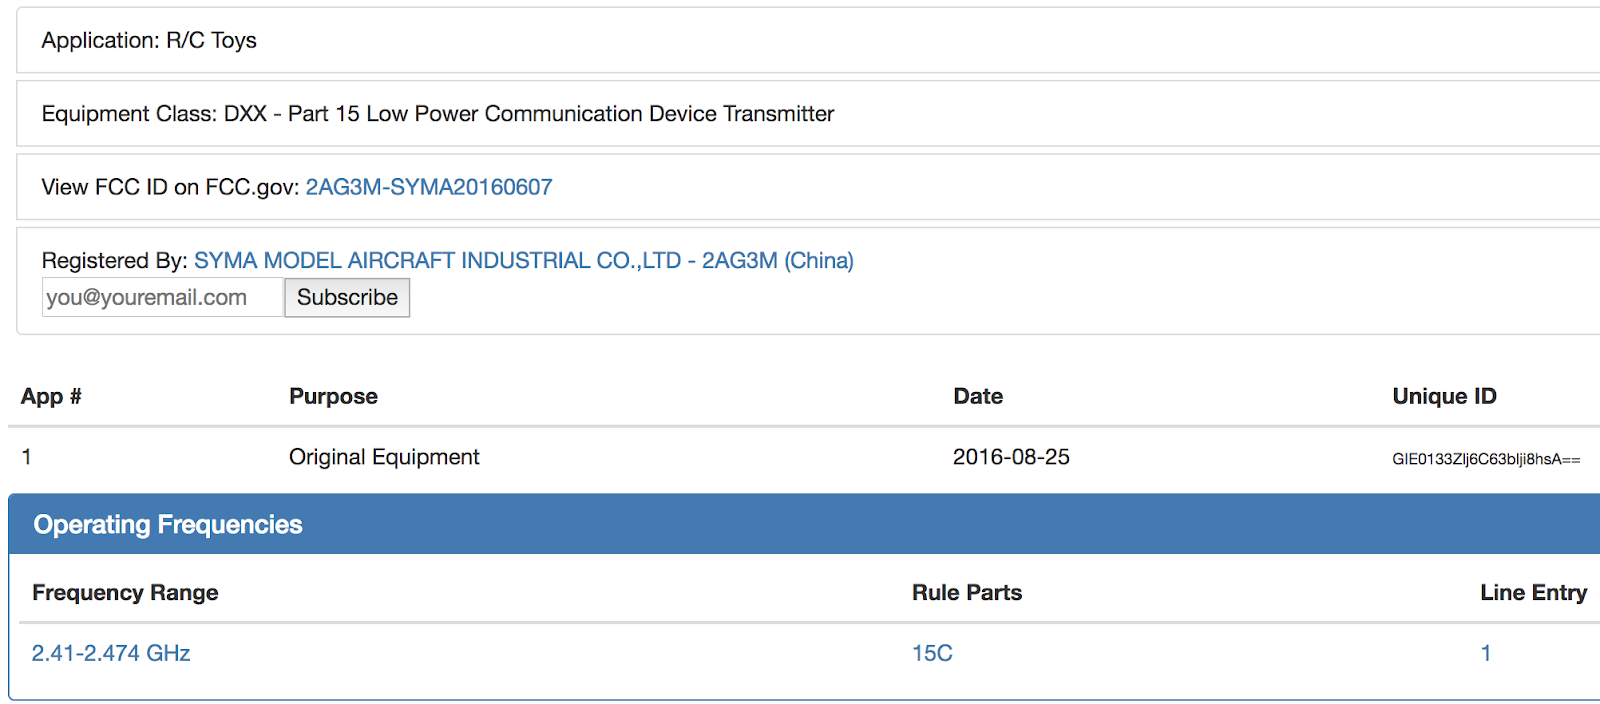
Task: Select the Original Equipment purpose cell
Action: [384, 457]
